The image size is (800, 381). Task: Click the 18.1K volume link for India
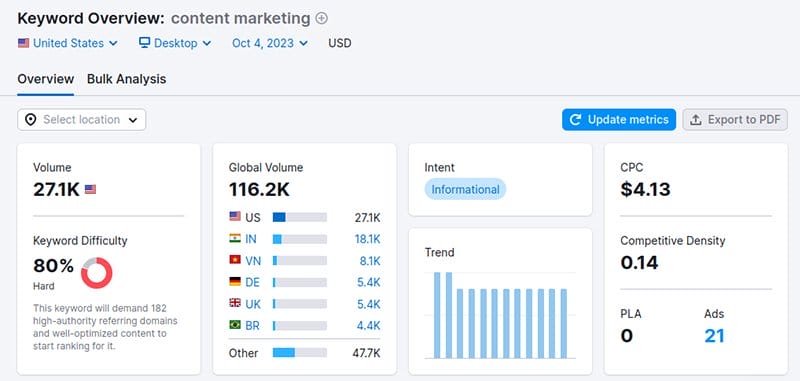pyautogui.click(x=367, y=239)
